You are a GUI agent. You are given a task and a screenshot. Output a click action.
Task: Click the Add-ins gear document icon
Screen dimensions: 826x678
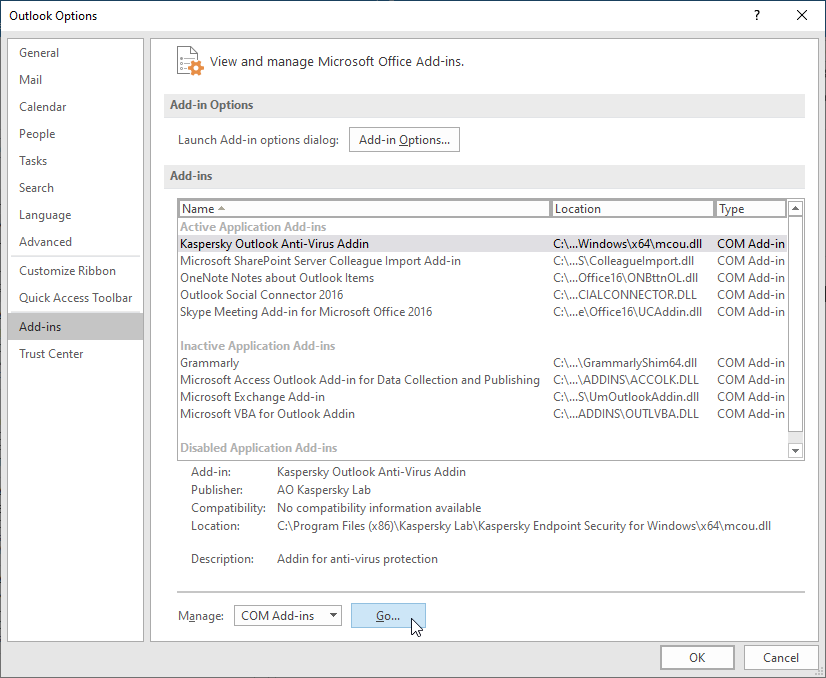(x=190, y=61)
